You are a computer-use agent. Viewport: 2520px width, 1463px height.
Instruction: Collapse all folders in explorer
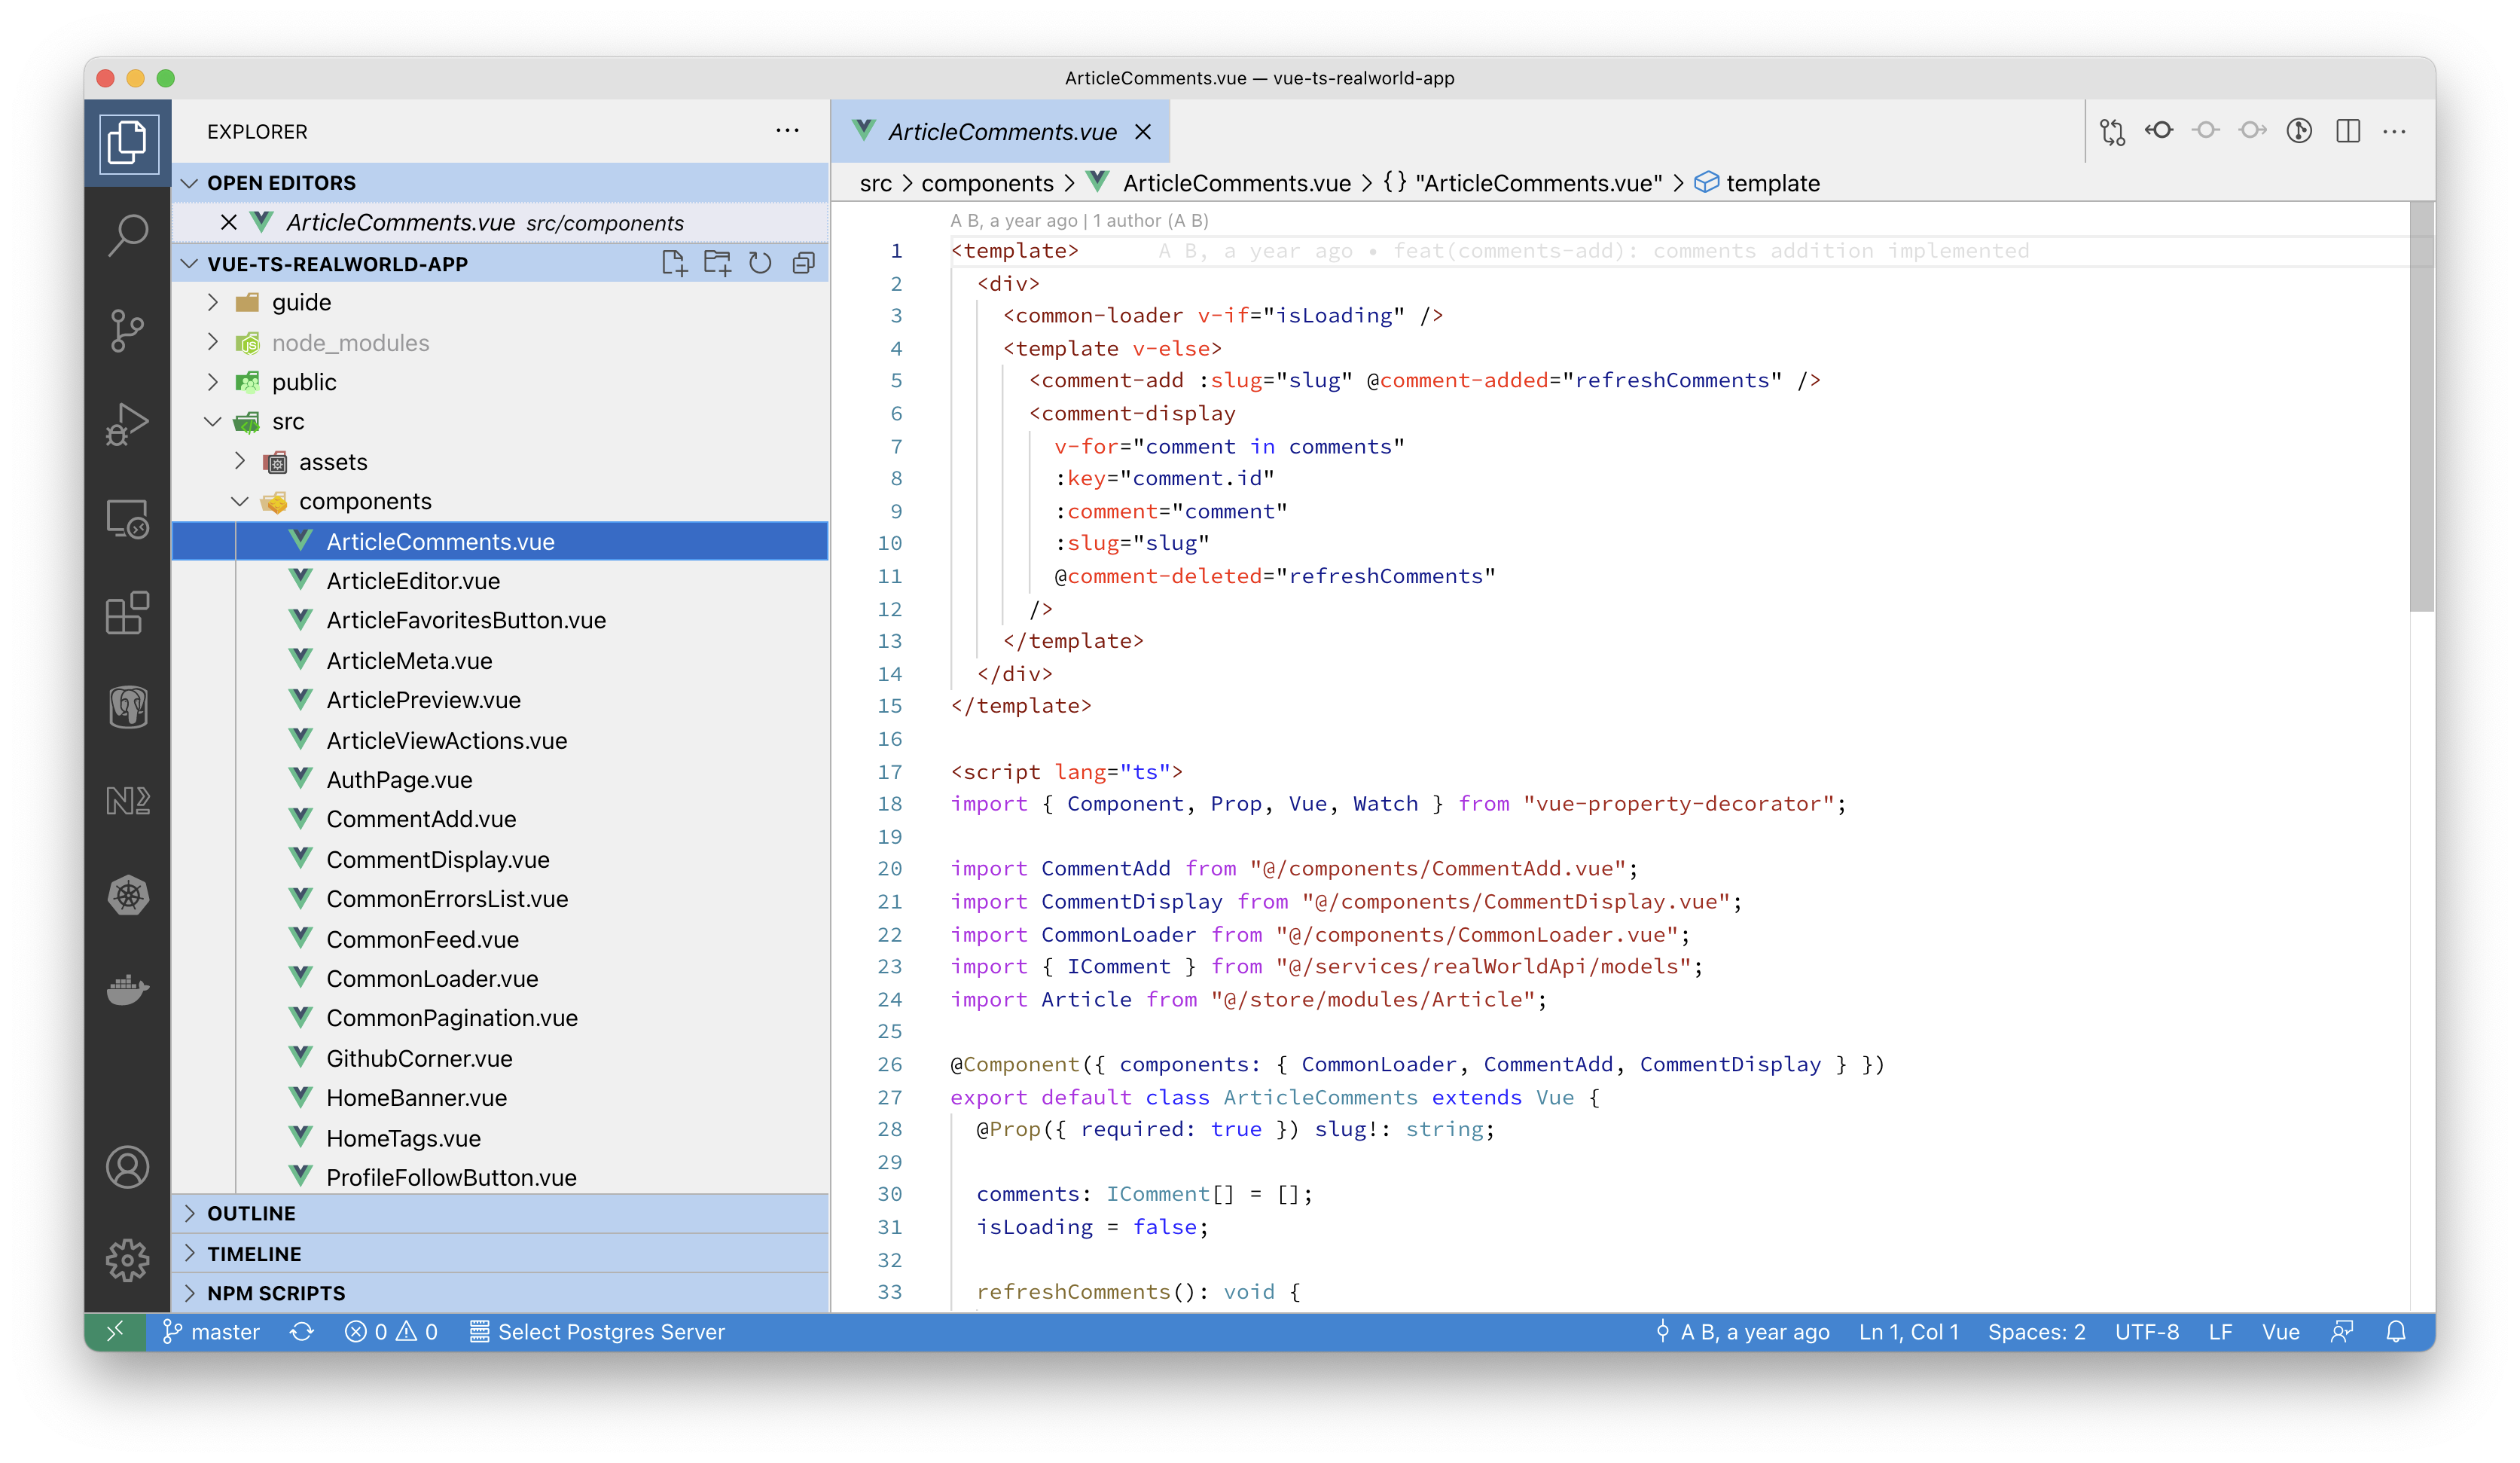point(803,264)
